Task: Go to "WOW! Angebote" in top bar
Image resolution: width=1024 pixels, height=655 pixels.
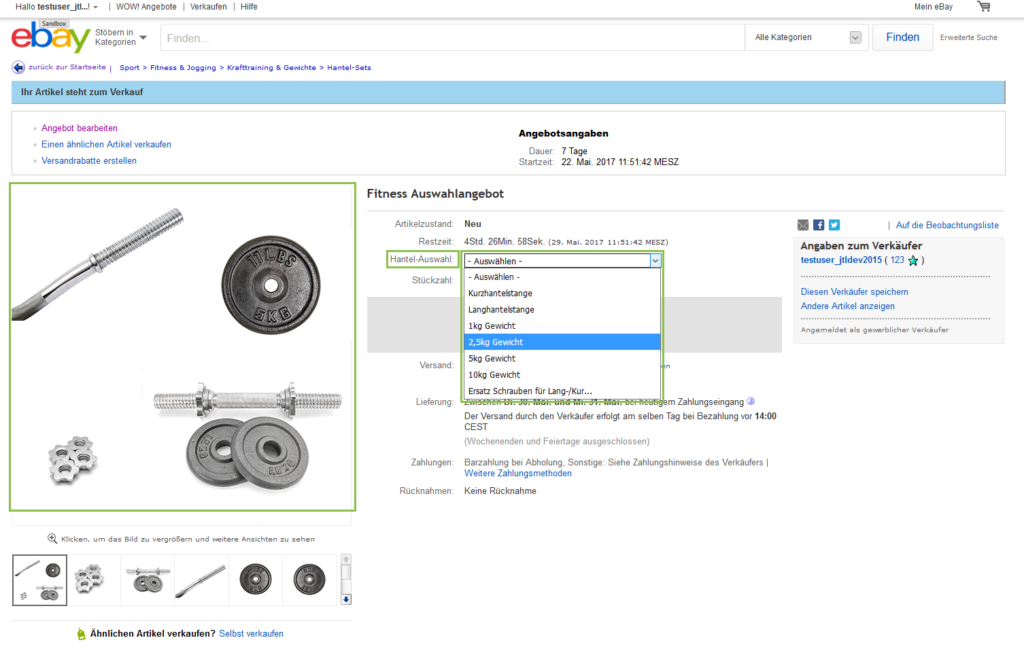Action: tap(148, 7)
